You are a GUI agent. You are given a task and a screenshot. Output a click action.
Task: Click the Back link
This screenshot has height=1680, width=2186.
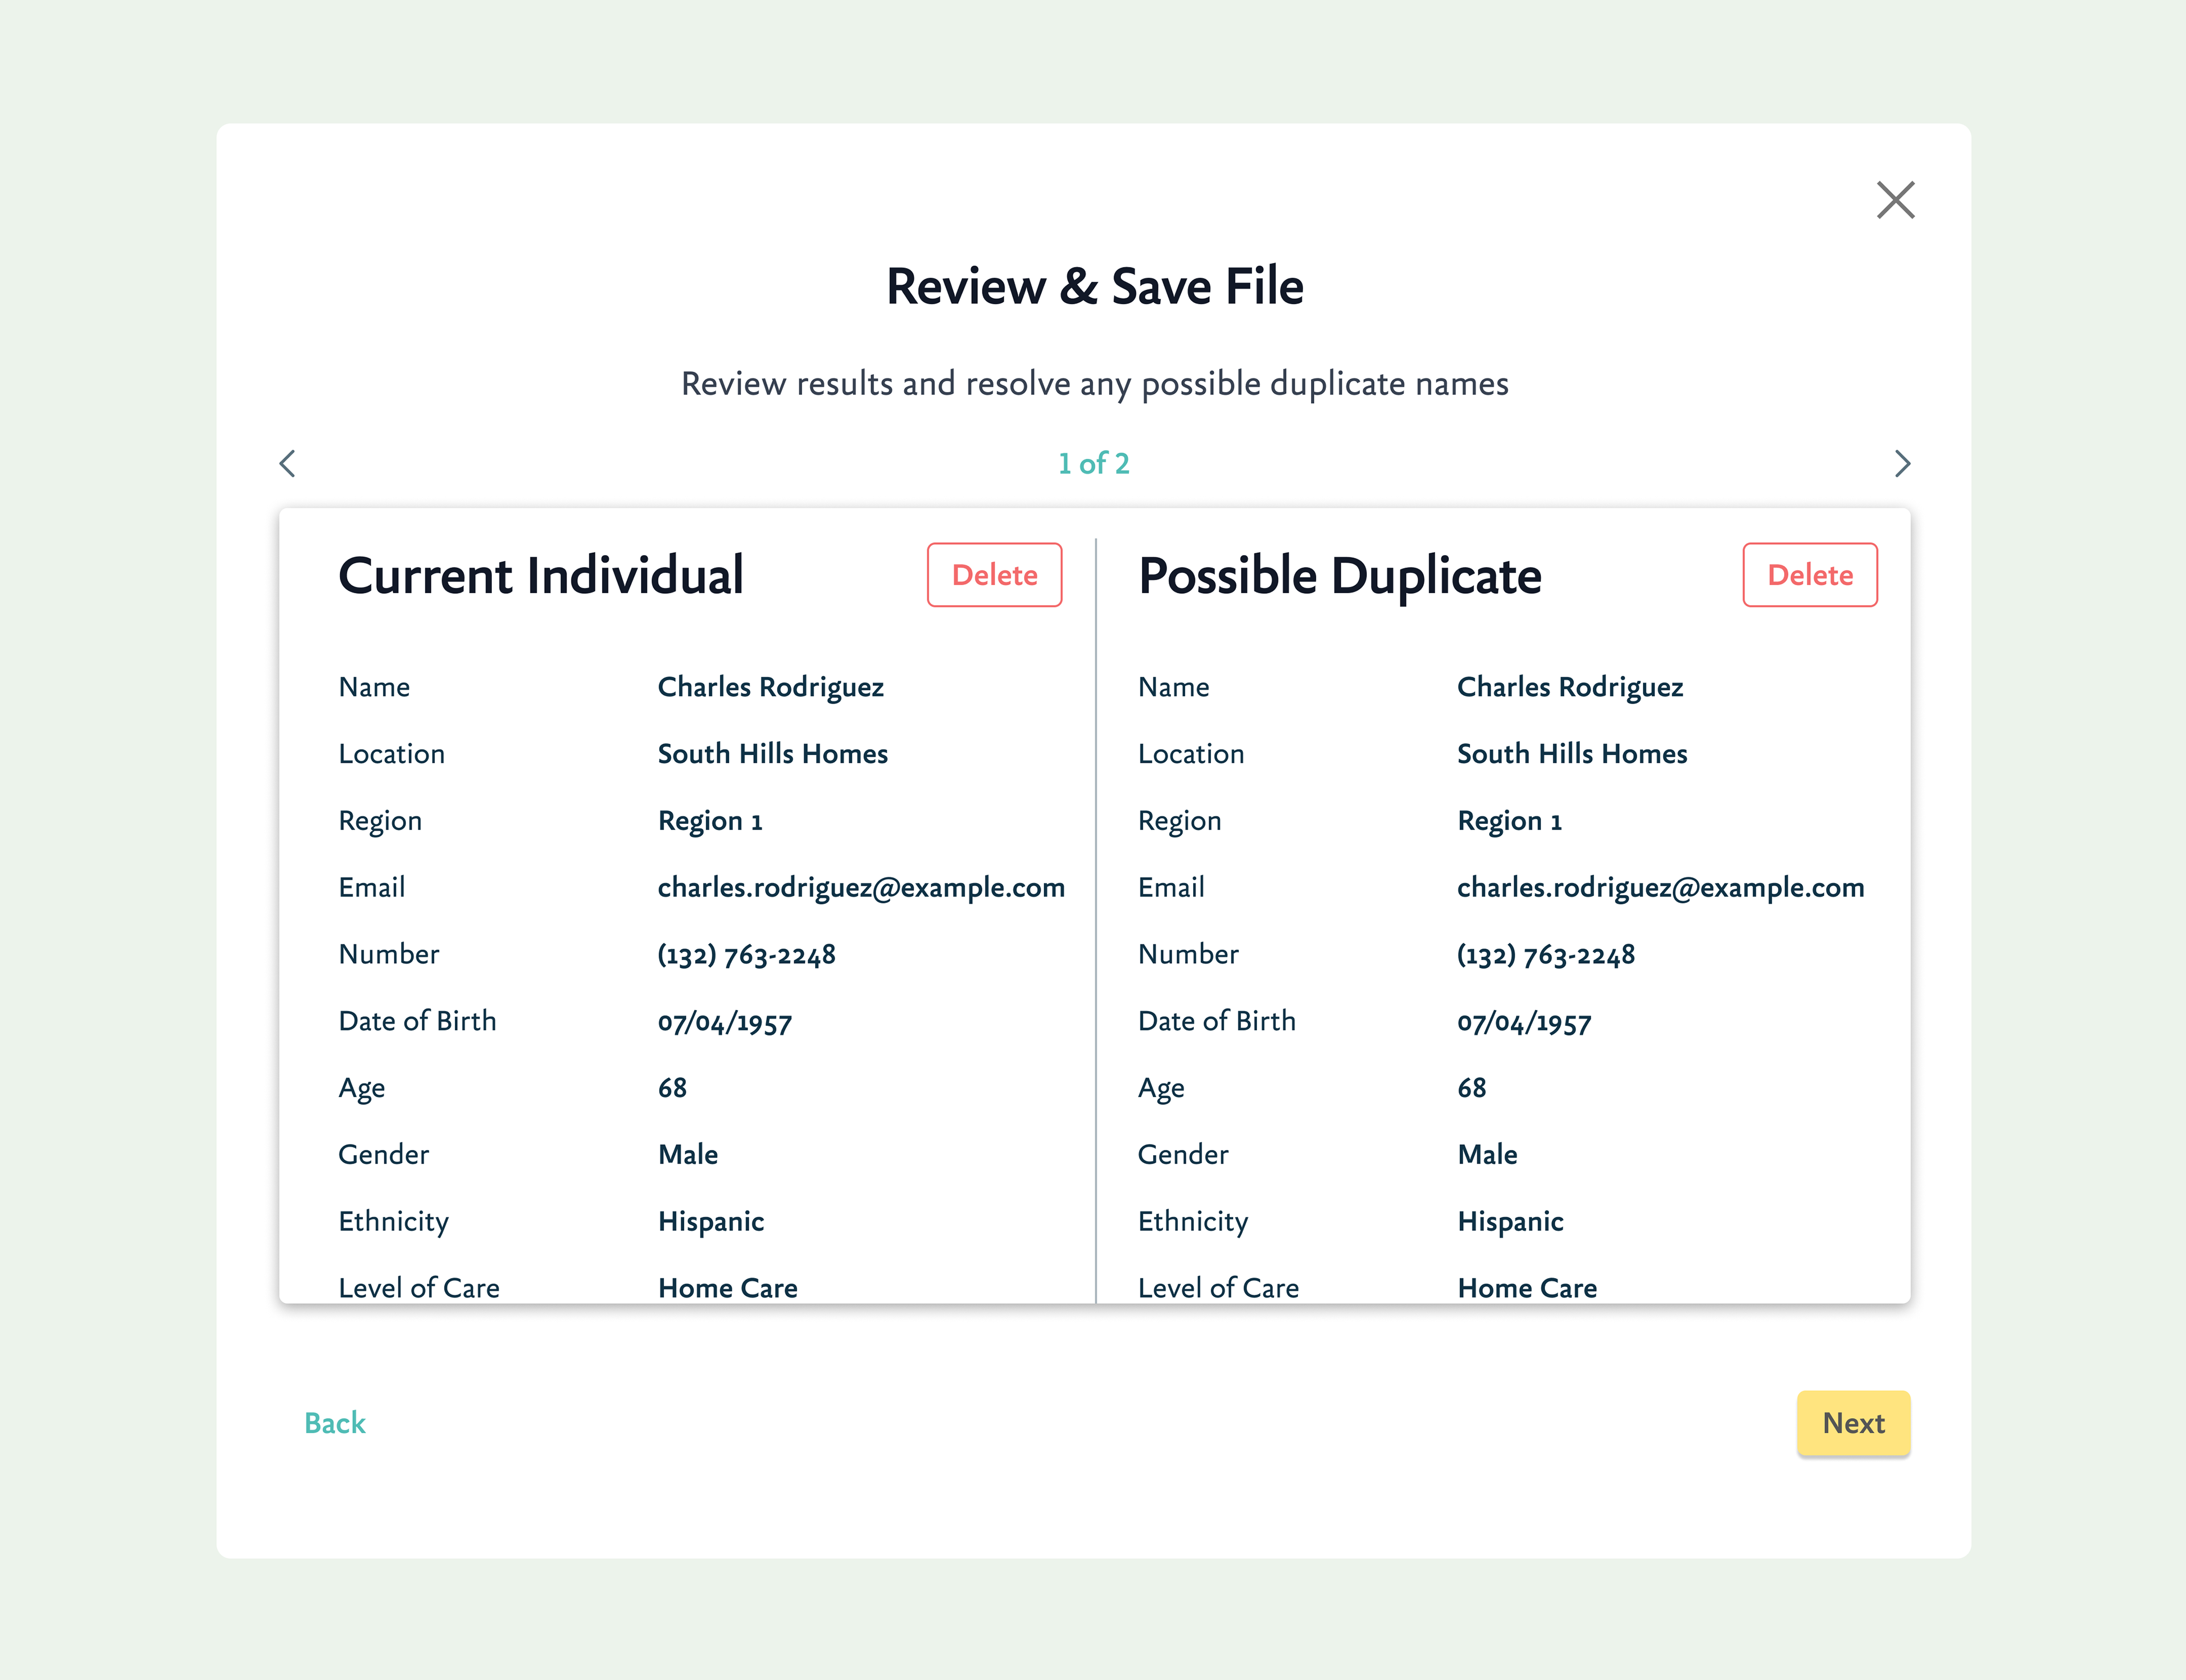[335, 1423]
